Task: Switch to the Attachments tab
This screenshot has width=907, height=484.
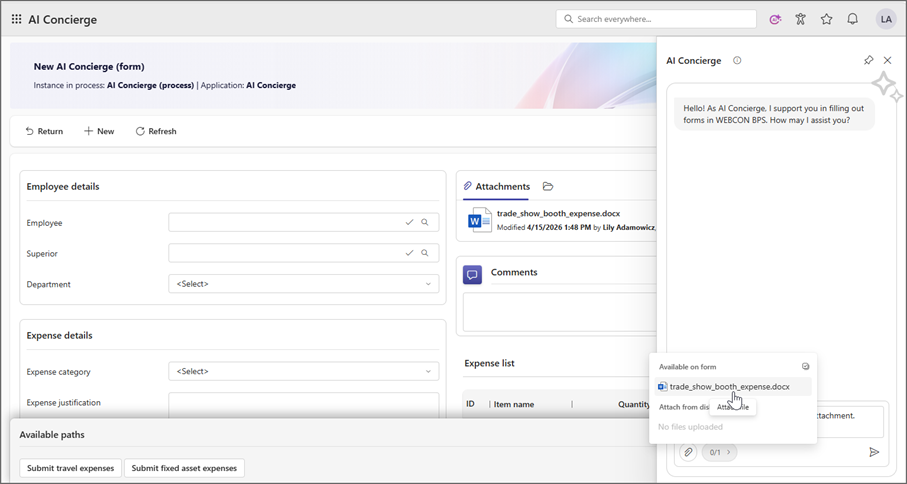Action: [x=497, y=186]
